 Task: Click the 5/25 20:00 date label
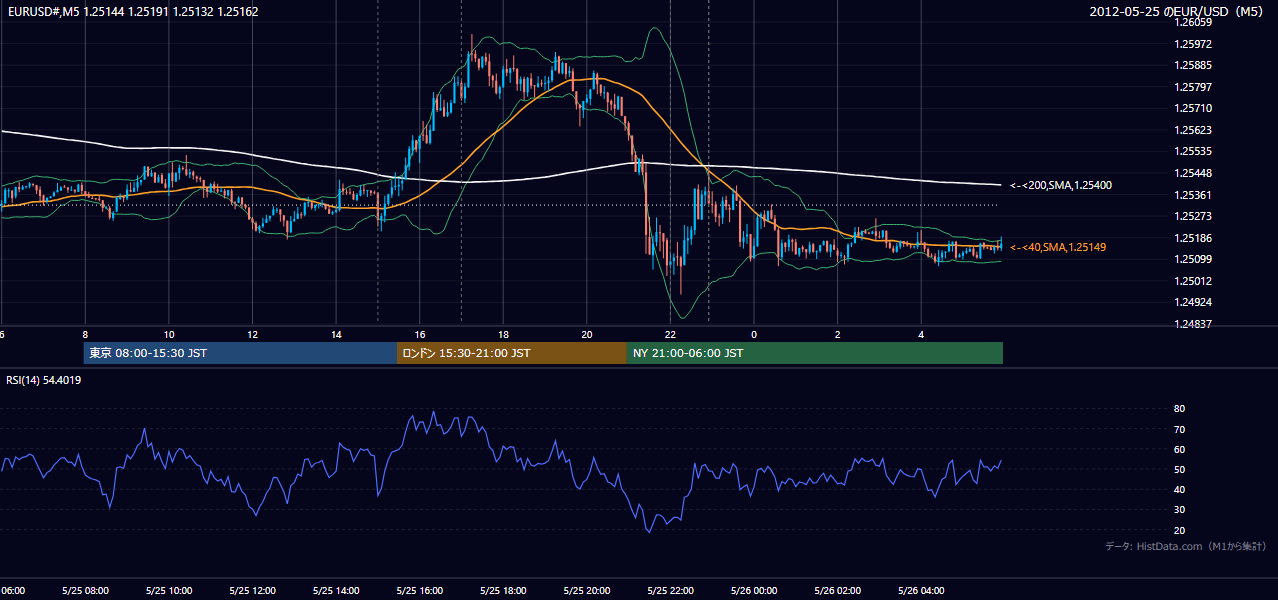coord(587,591)
